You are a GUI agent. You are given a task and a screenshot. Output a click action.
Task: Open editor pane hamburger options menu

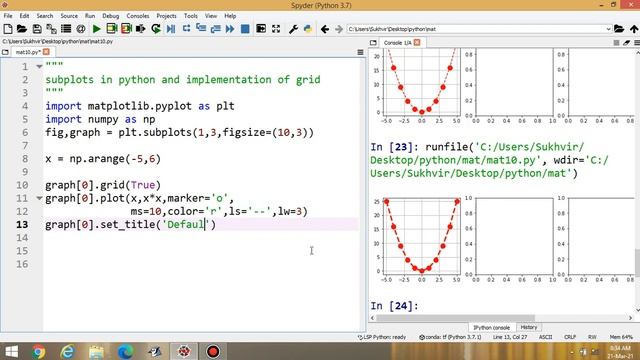360,52
